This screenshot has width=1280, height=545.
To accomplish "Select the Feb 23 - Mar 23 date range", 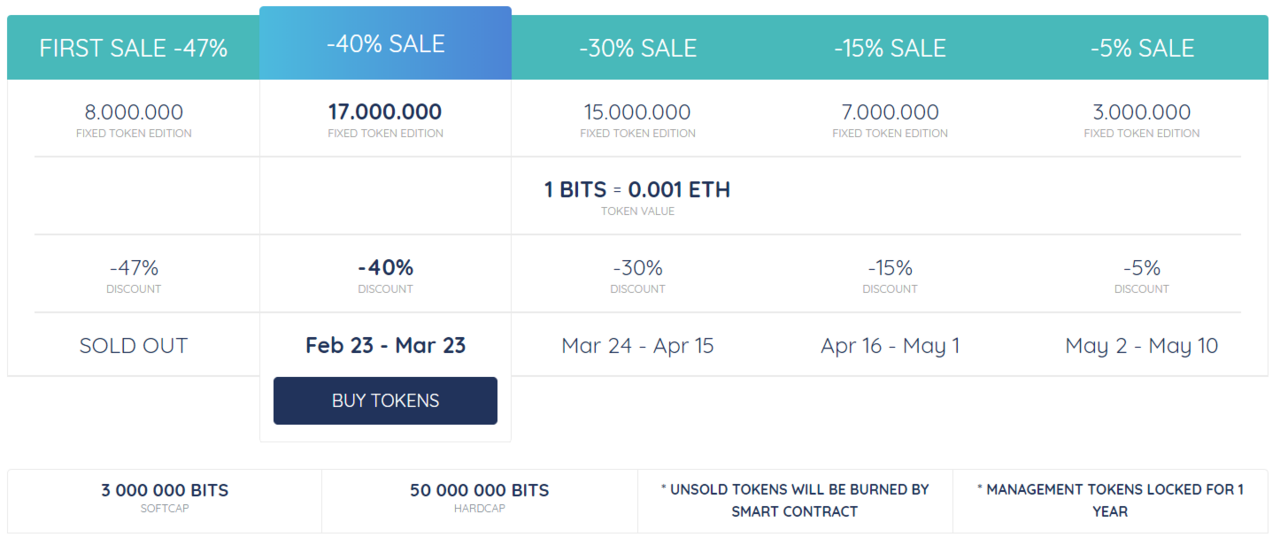I will pyautogui.click(x=385, y=346).
